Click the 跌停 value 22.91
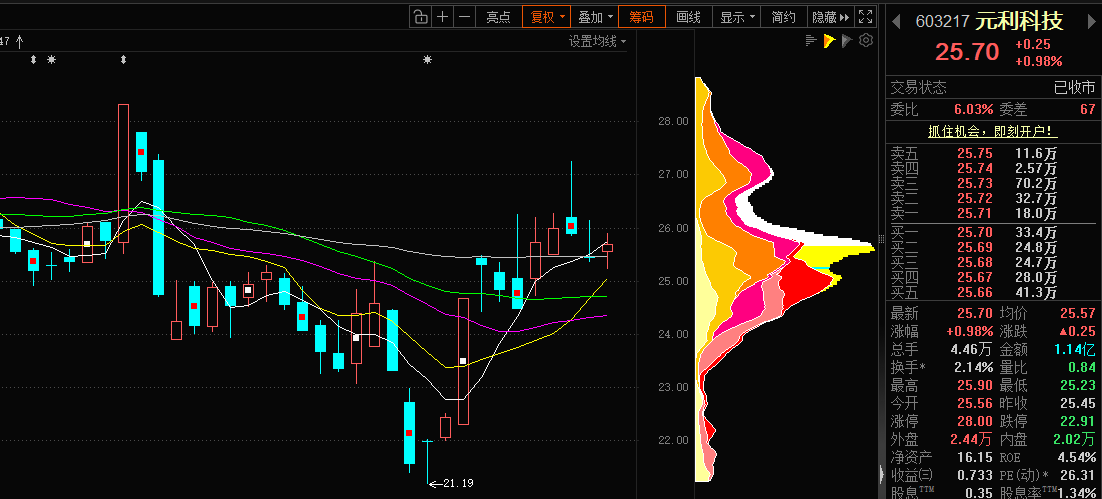1102x499 pixels. click(1077, 422)
